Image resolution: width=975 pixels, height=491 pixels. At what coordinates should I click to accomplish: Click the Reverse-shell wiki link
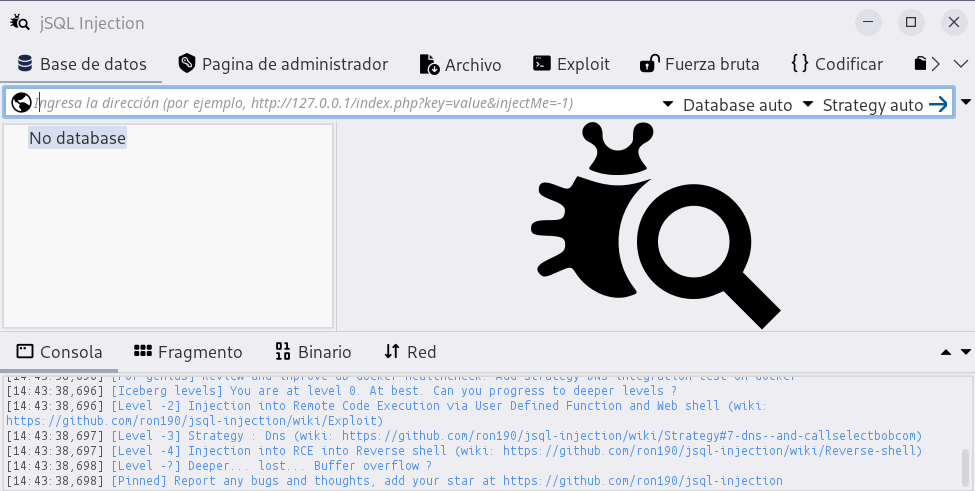point(710,451)
